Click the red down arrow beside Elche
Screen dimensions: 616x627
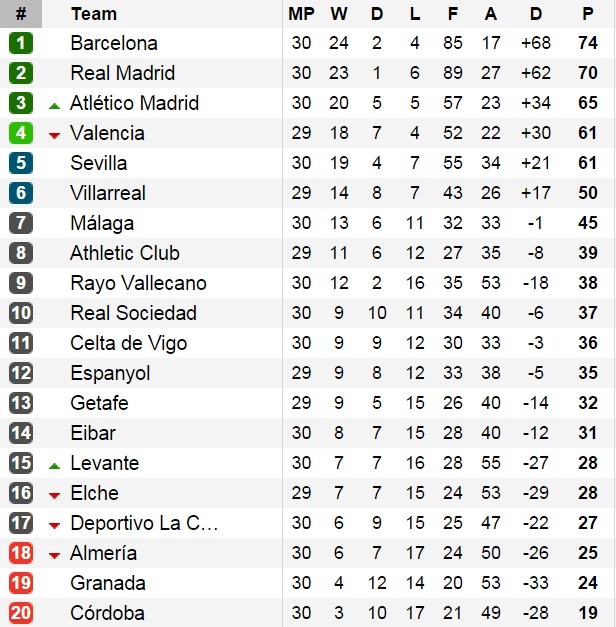[x=54, y=494]
